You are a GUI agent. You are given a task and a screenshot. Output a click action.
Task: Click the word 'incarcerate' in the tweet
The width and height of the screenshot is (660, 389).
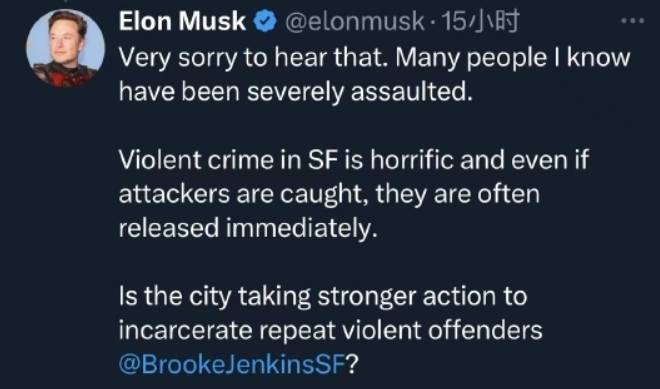tap(186, 330)
